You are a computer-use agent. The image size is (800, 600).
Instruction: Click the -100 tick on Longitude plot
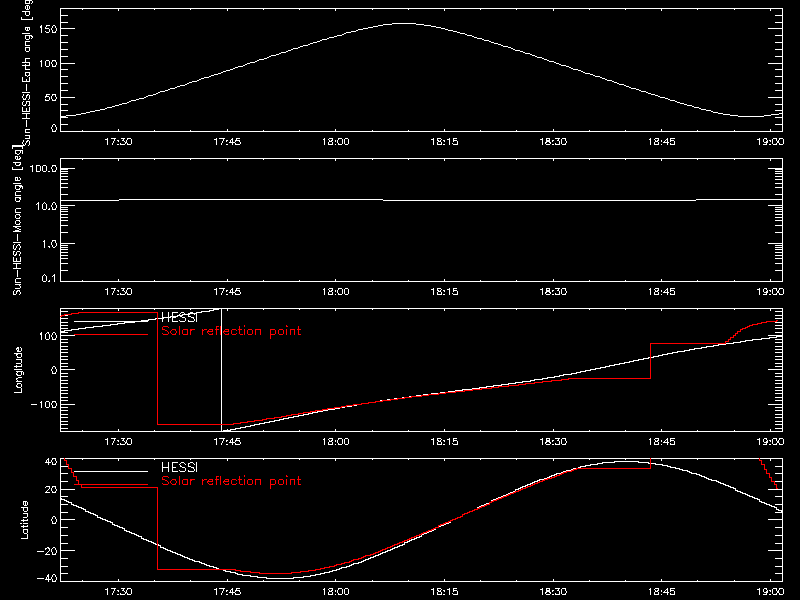(44, 404)
